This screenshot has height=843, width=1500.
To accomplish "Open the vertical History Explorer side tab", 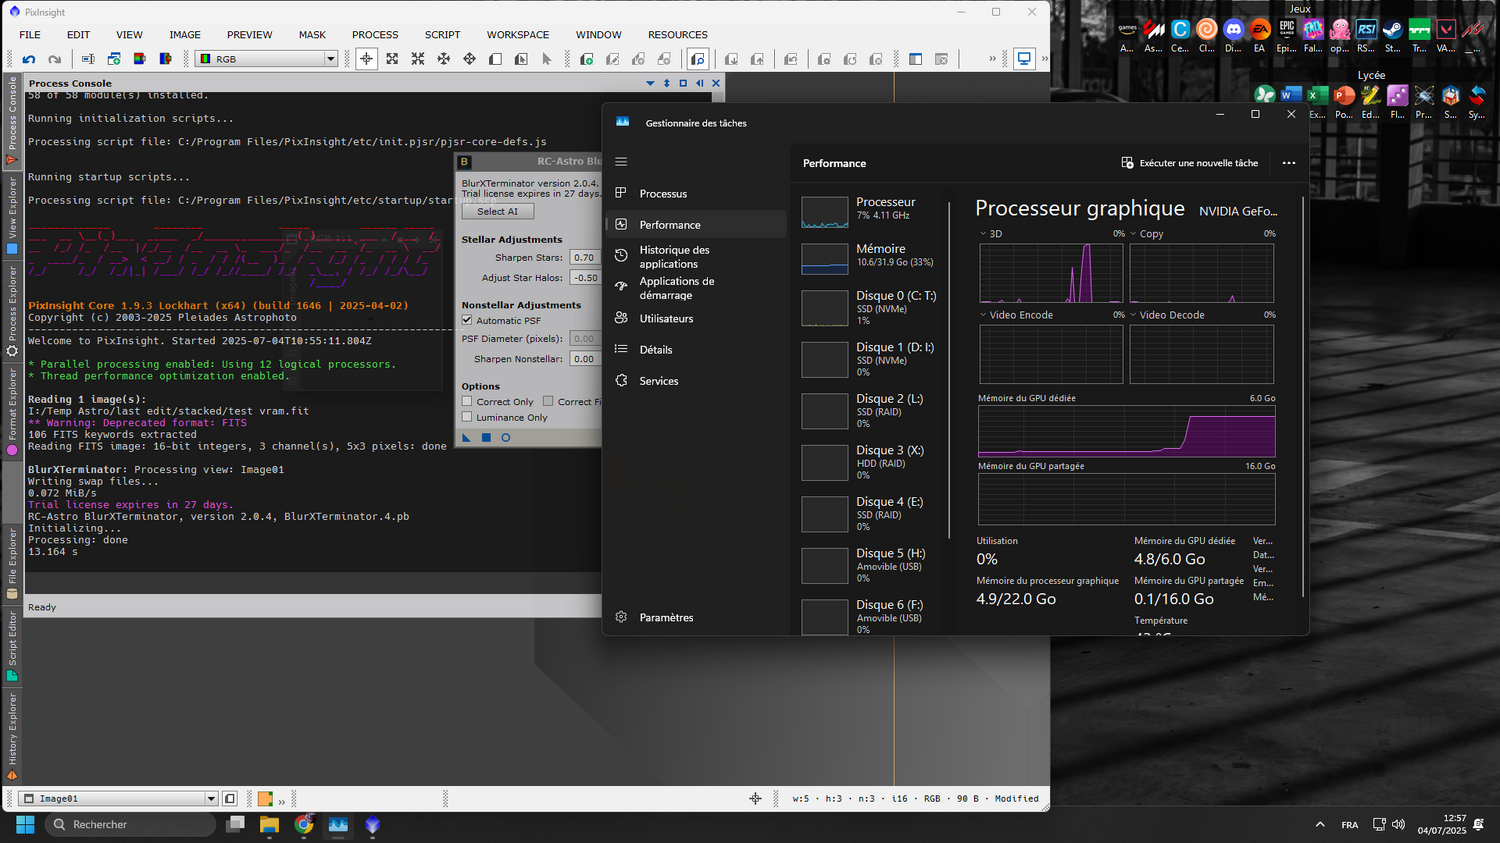I will 12,735.
